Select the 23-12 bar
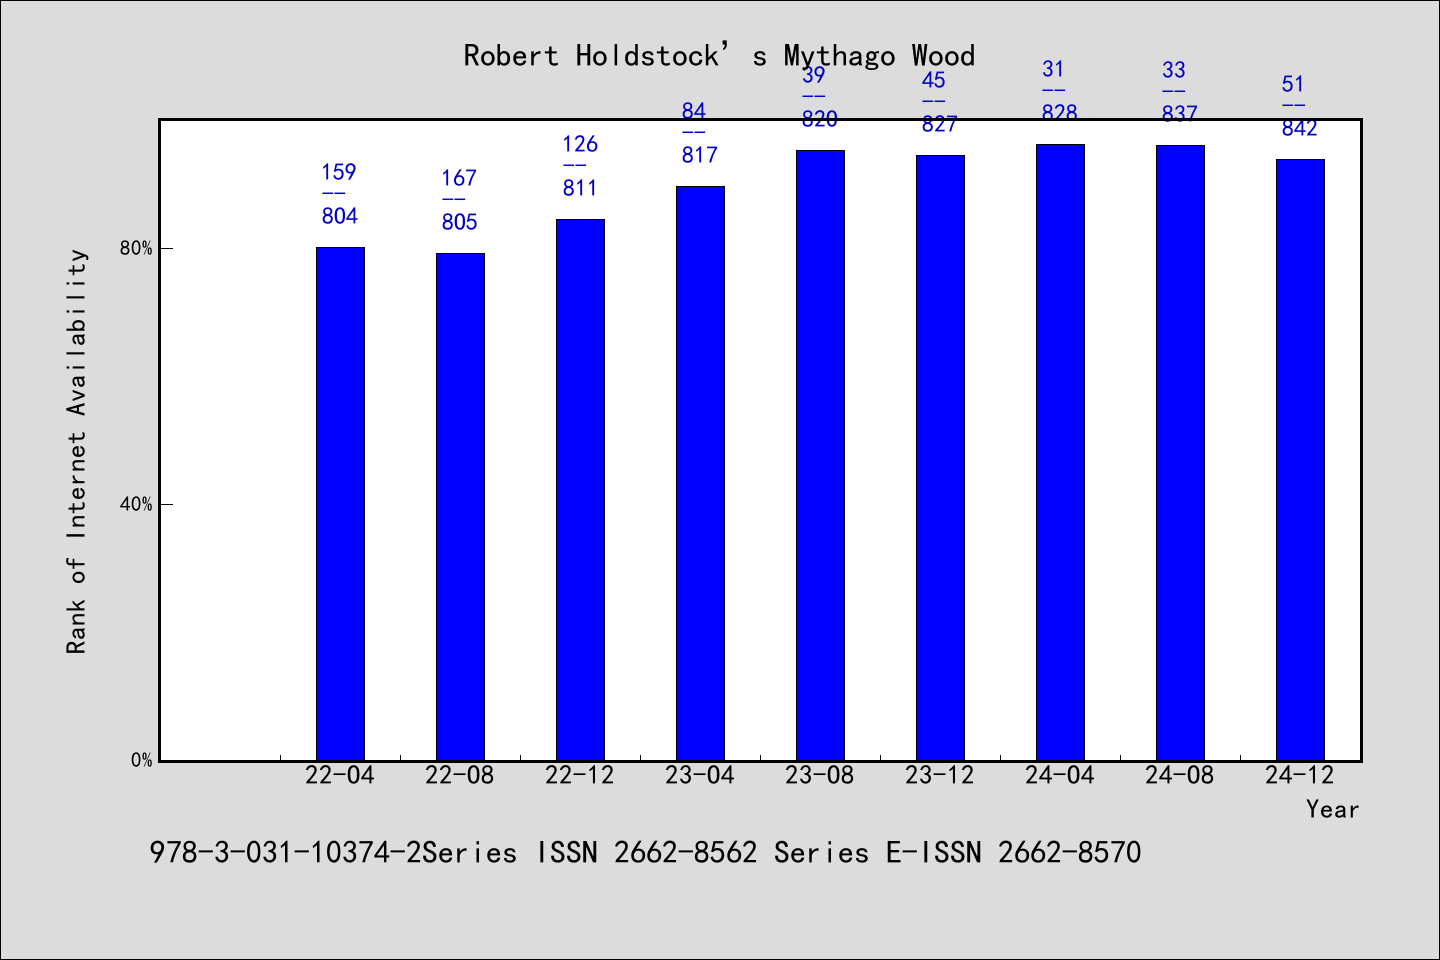Viewport: 1440px width, 960px height. click(940, 458)
